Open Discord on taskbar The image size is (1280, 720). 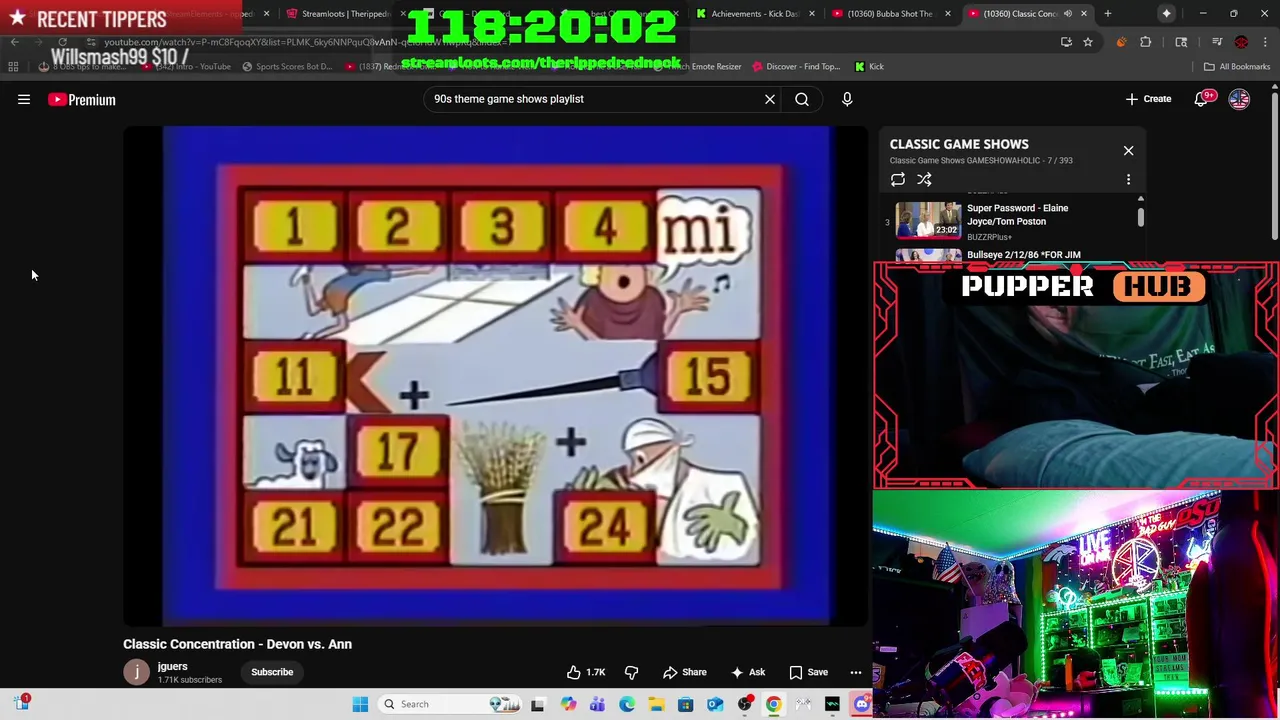pos(862,704)
